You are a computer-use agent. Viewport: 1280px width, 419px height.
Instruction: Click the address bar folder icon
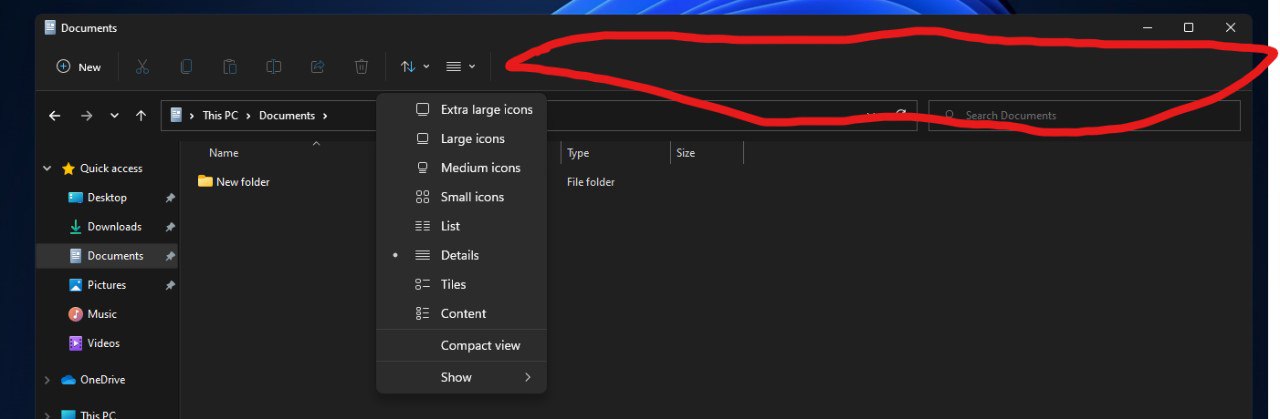[177, 116]
